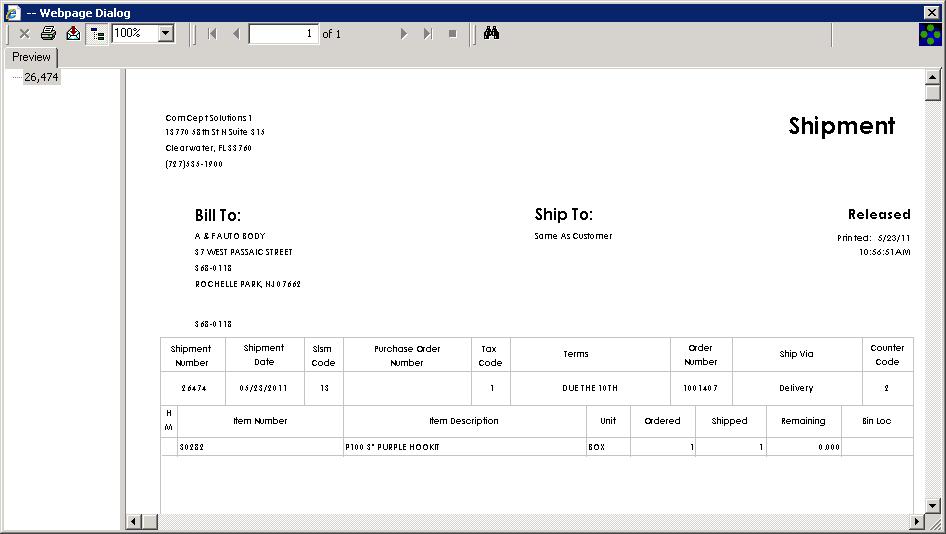Click the Export report icon
The width and height of the screenshot is (946, 534).
pos(73,33)
